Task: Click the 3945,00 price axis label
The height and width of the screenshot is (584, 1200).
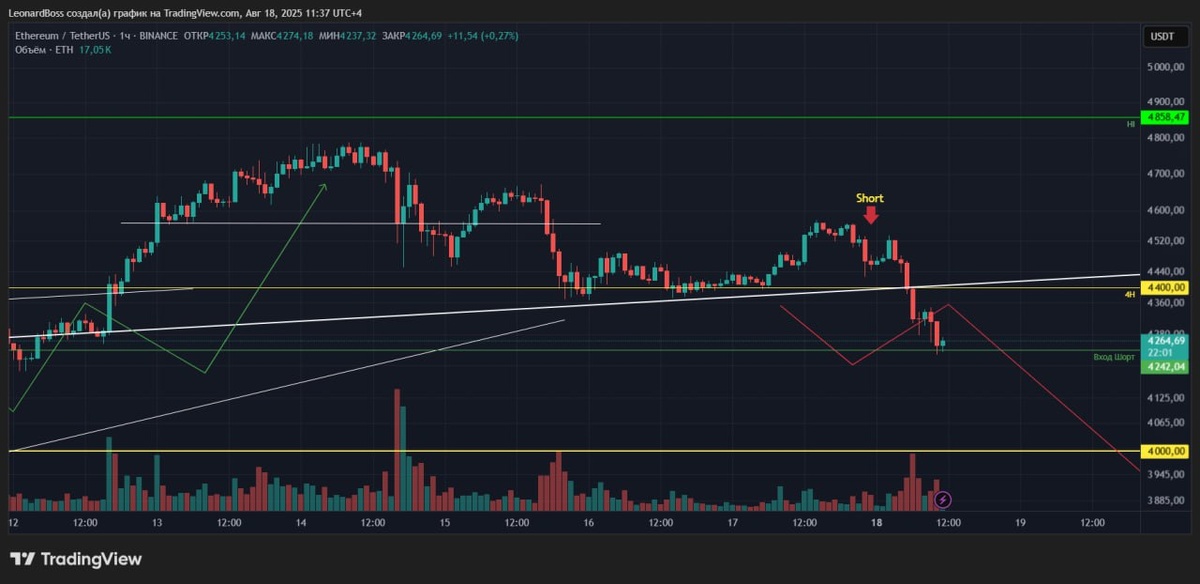Action: pyautogui.click(x=1167, y=475)
